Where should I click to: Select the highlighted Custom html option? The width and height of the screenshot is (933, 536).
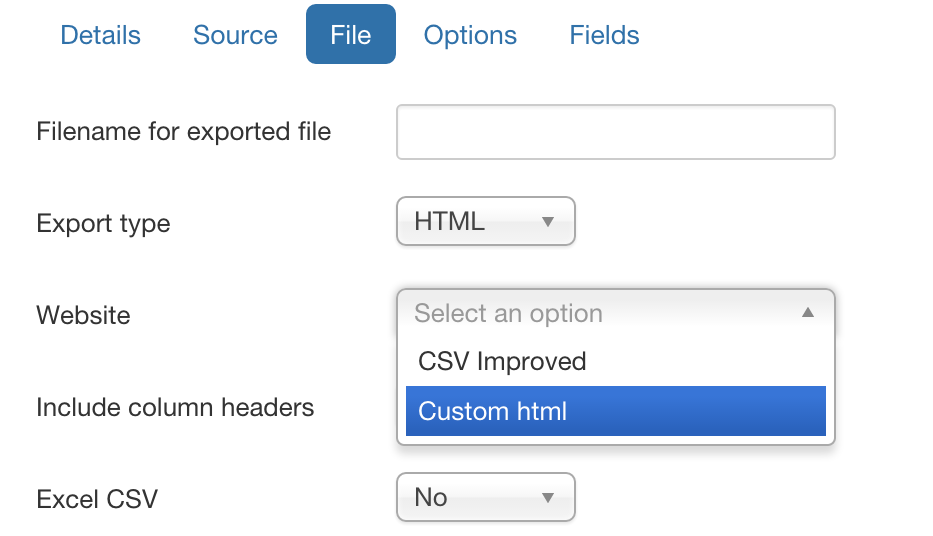tap(616, 411)
